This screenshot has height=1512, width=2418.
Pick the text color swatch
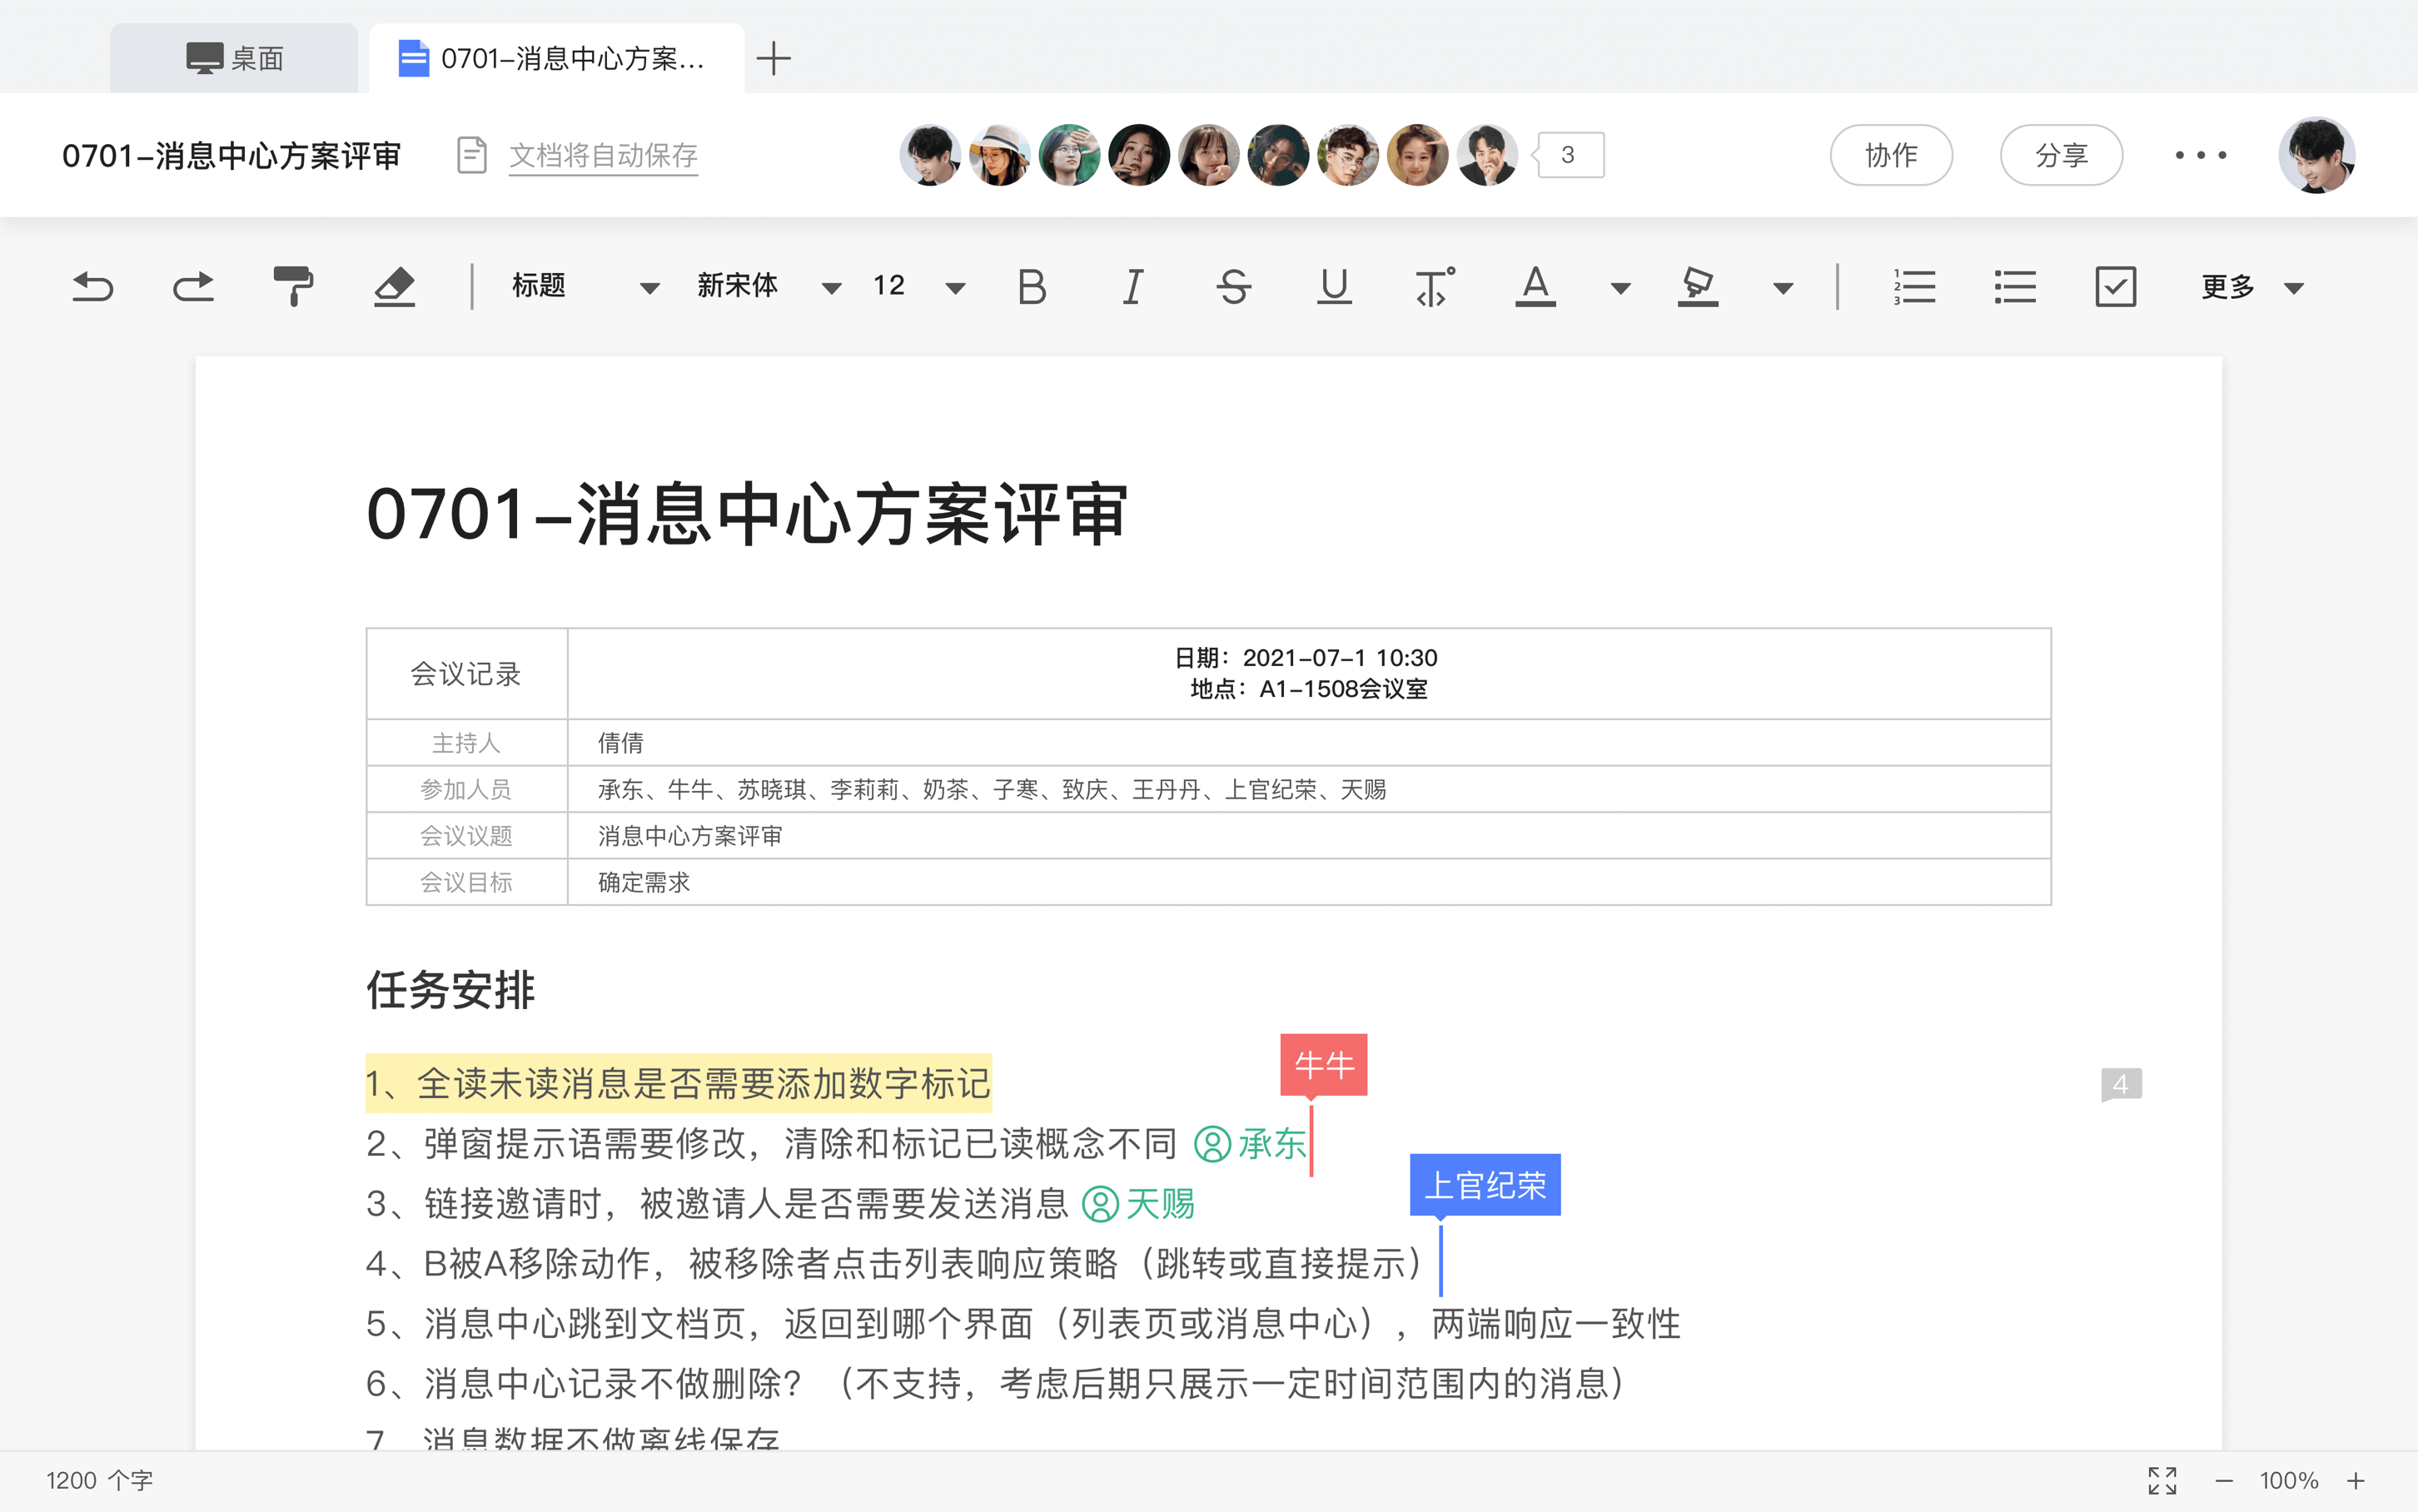pos(1535,287)
